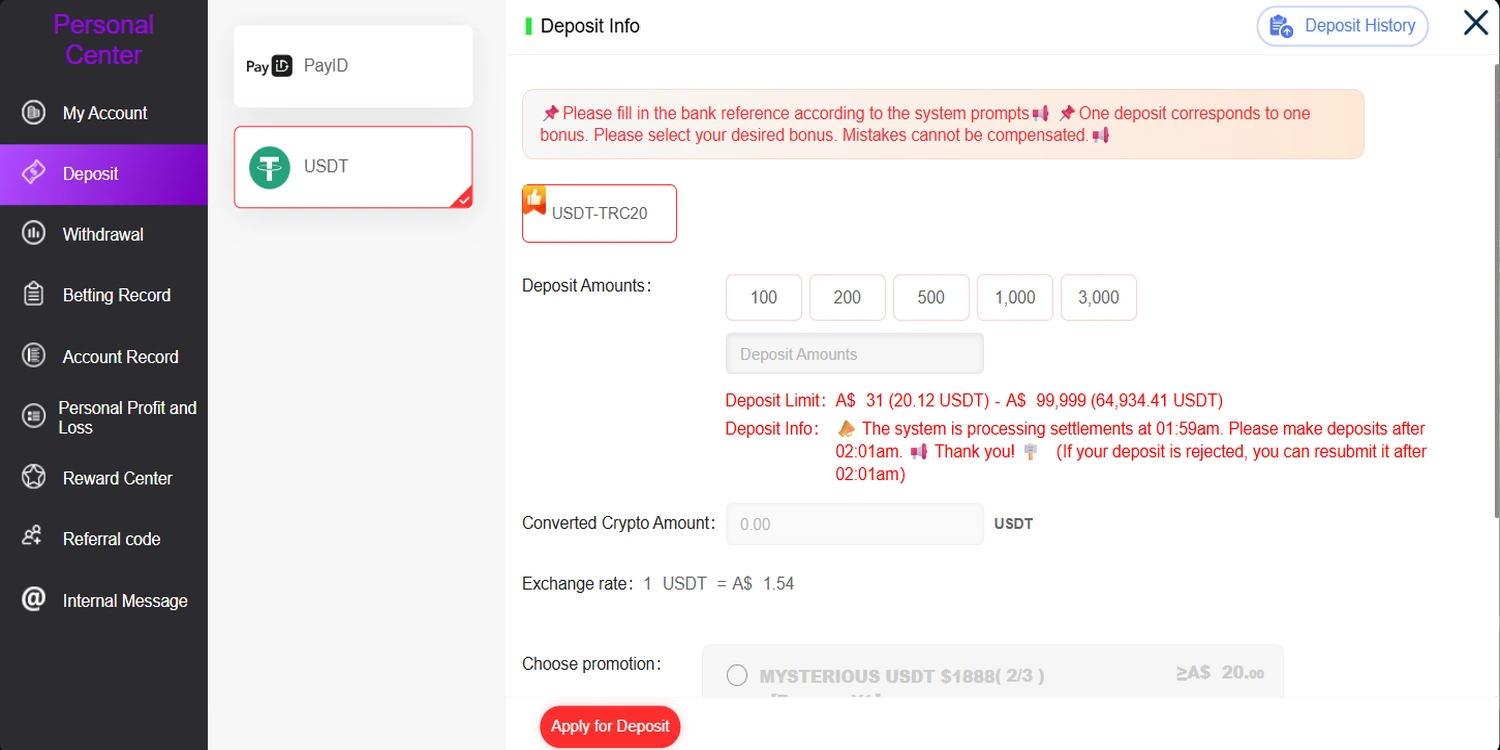Select PayID payment method card

click(x=353, y=66)
